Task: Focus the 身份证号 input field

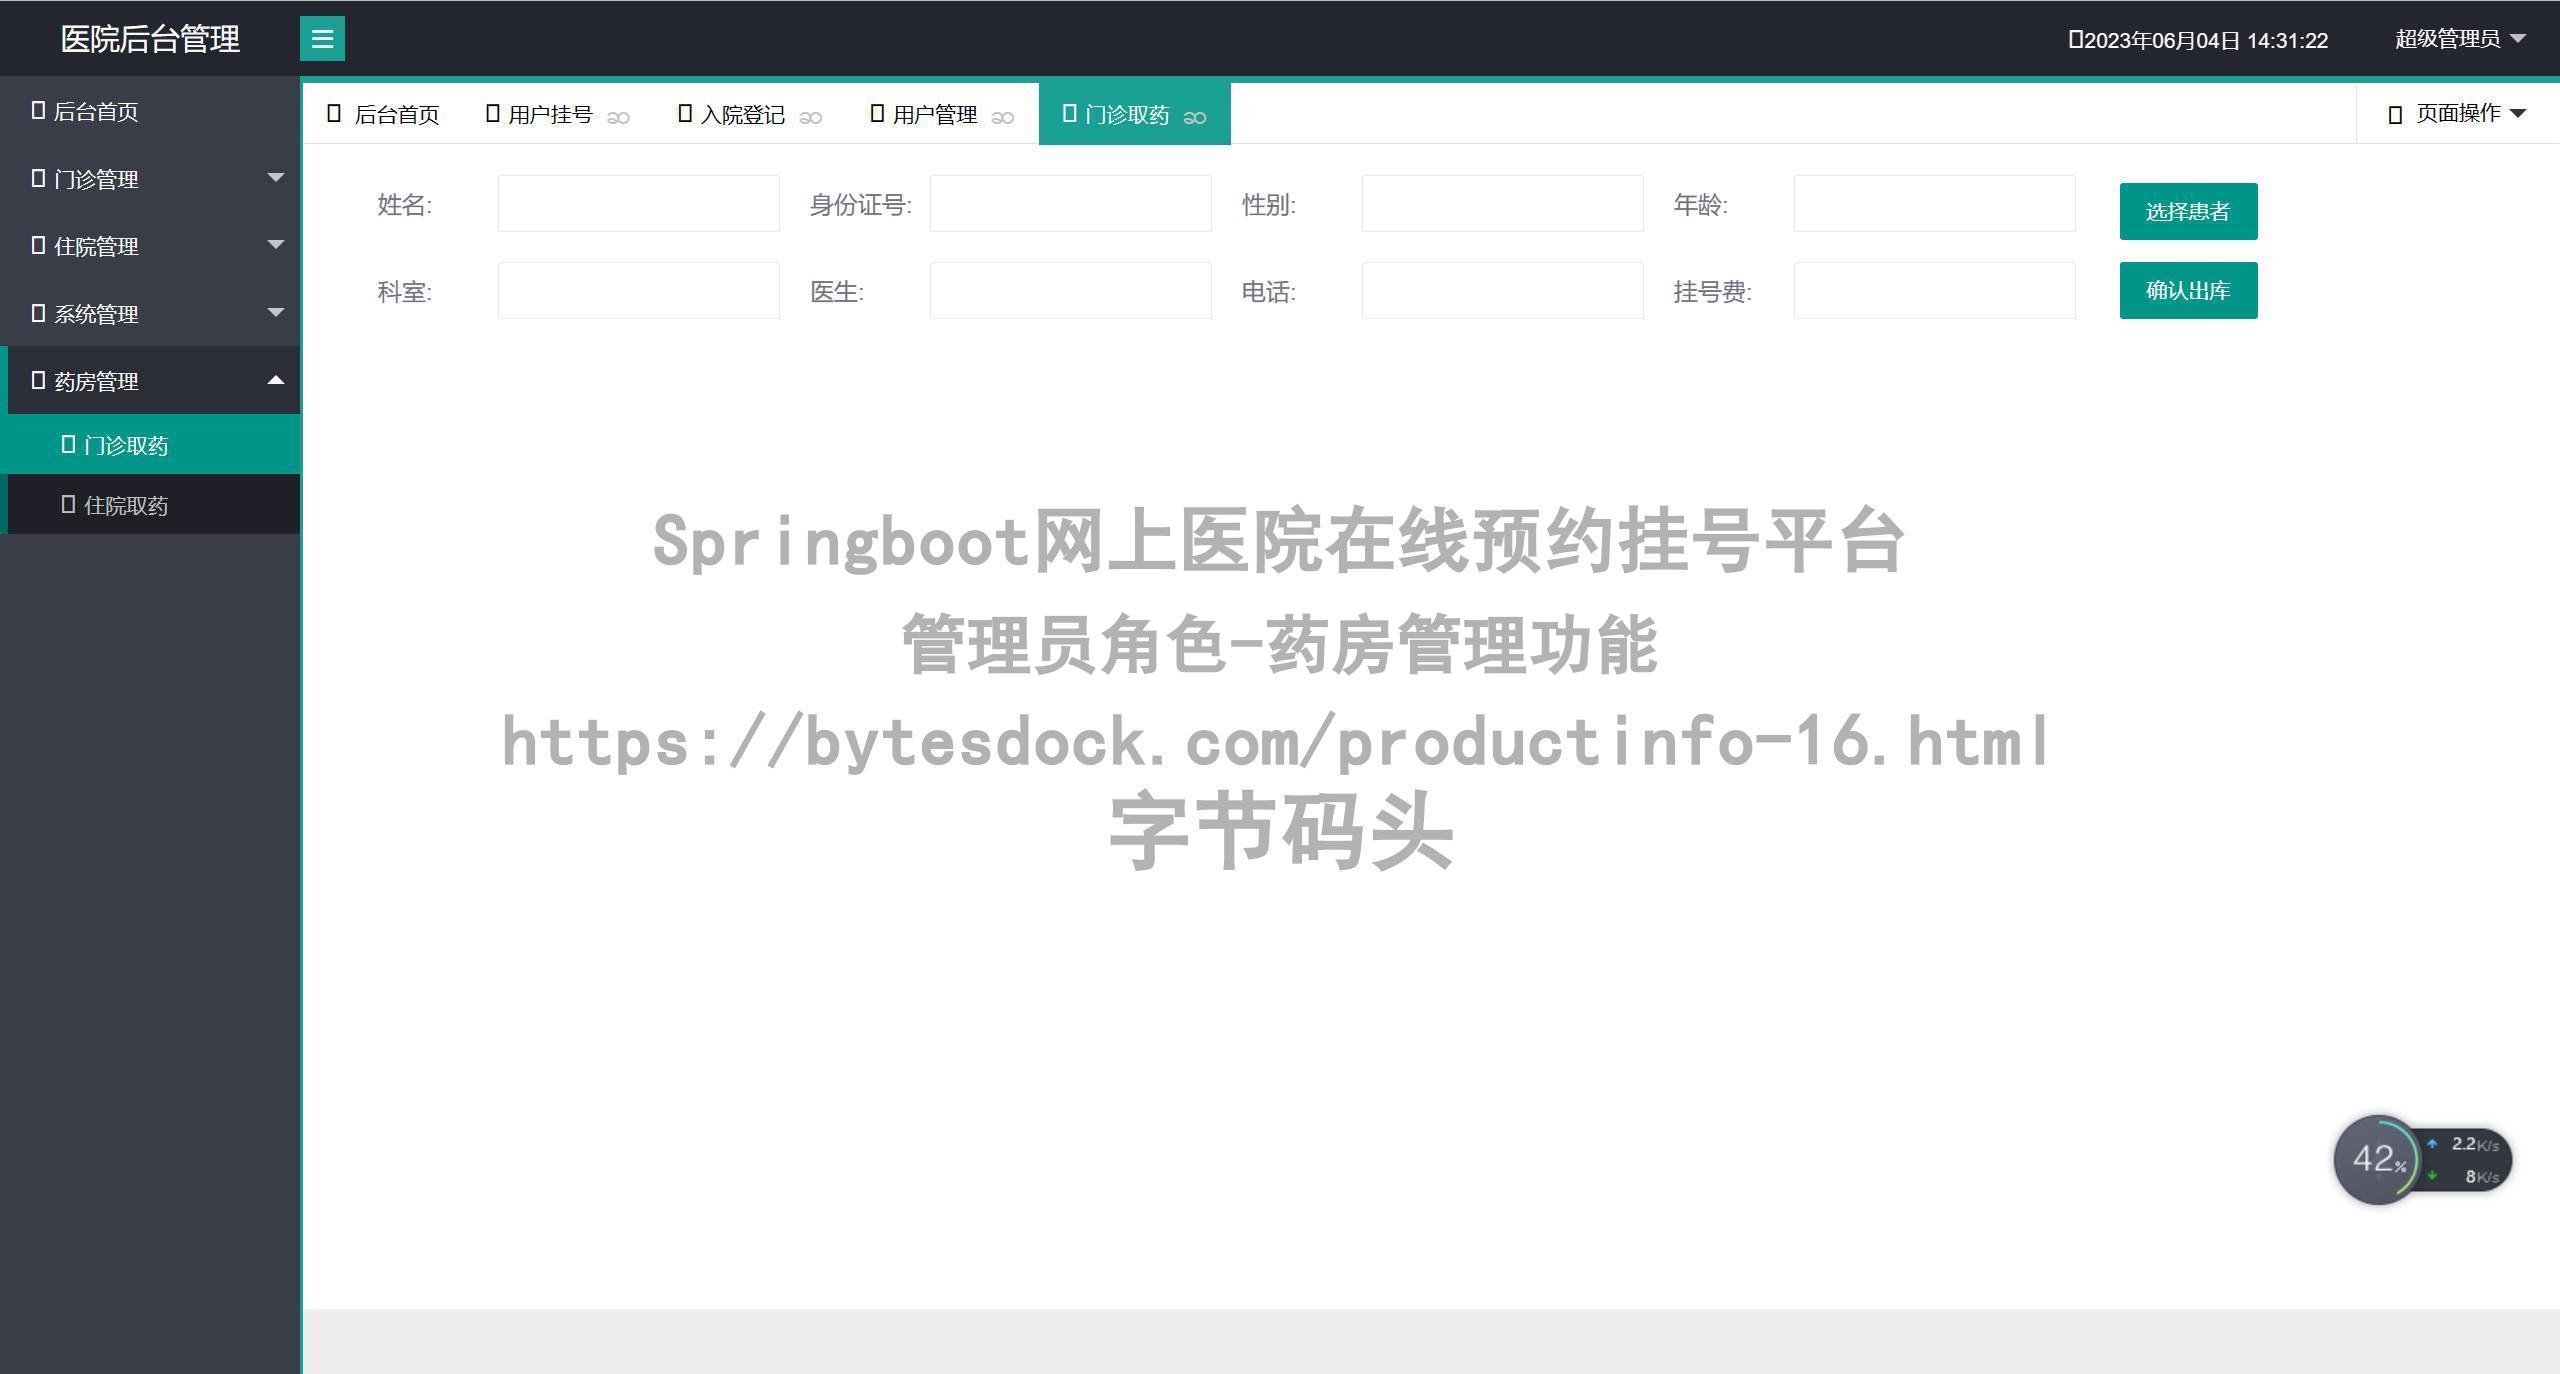Action: pyautogui.click(x=1071, y=203)
